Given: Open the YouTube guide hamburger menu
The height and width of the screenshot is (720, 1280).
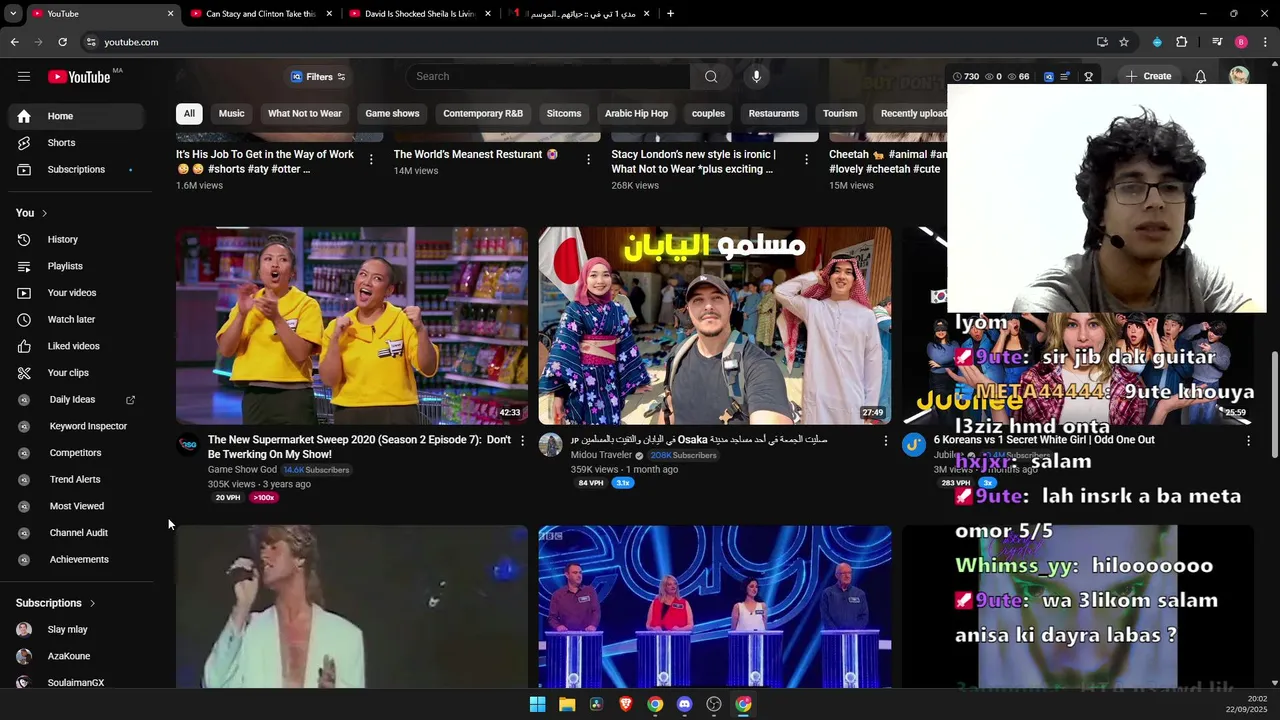Looking at the screenshot, I should 24,77.
